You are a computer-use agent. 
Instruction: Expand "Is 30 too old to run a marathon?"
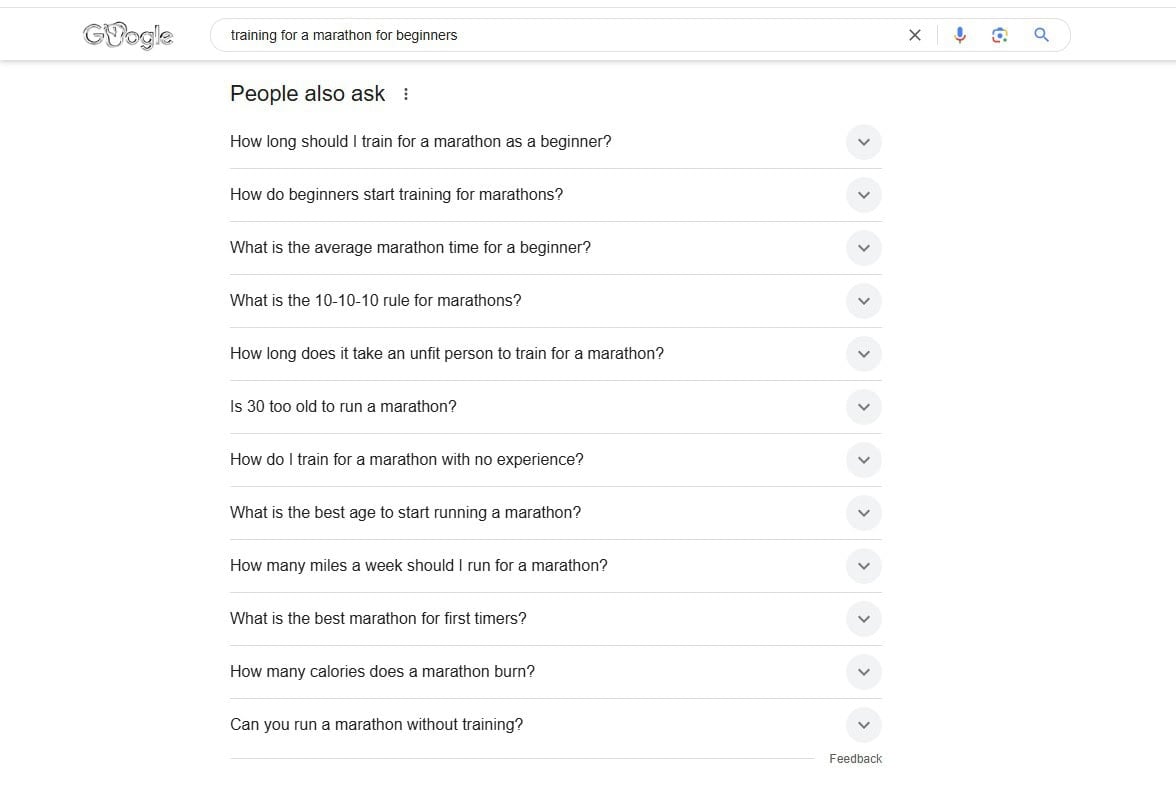pos(863,406)
